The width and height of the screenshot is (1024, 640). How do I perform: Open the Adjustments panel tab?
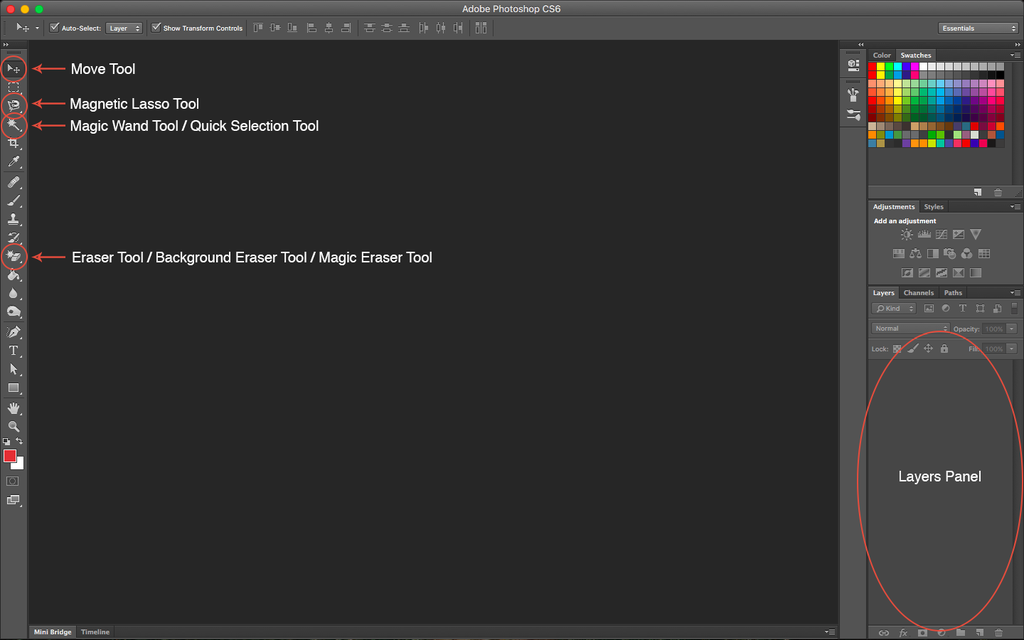point(894,207)
